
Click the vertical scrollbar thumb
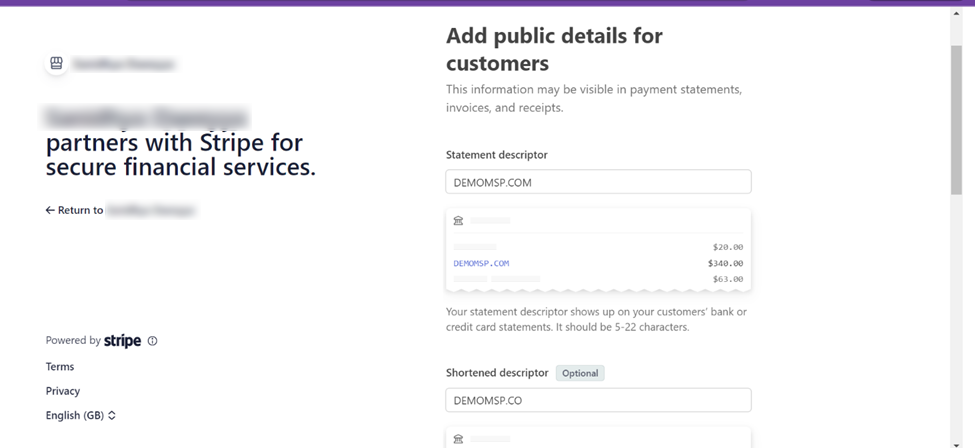(x=956, y=120)
